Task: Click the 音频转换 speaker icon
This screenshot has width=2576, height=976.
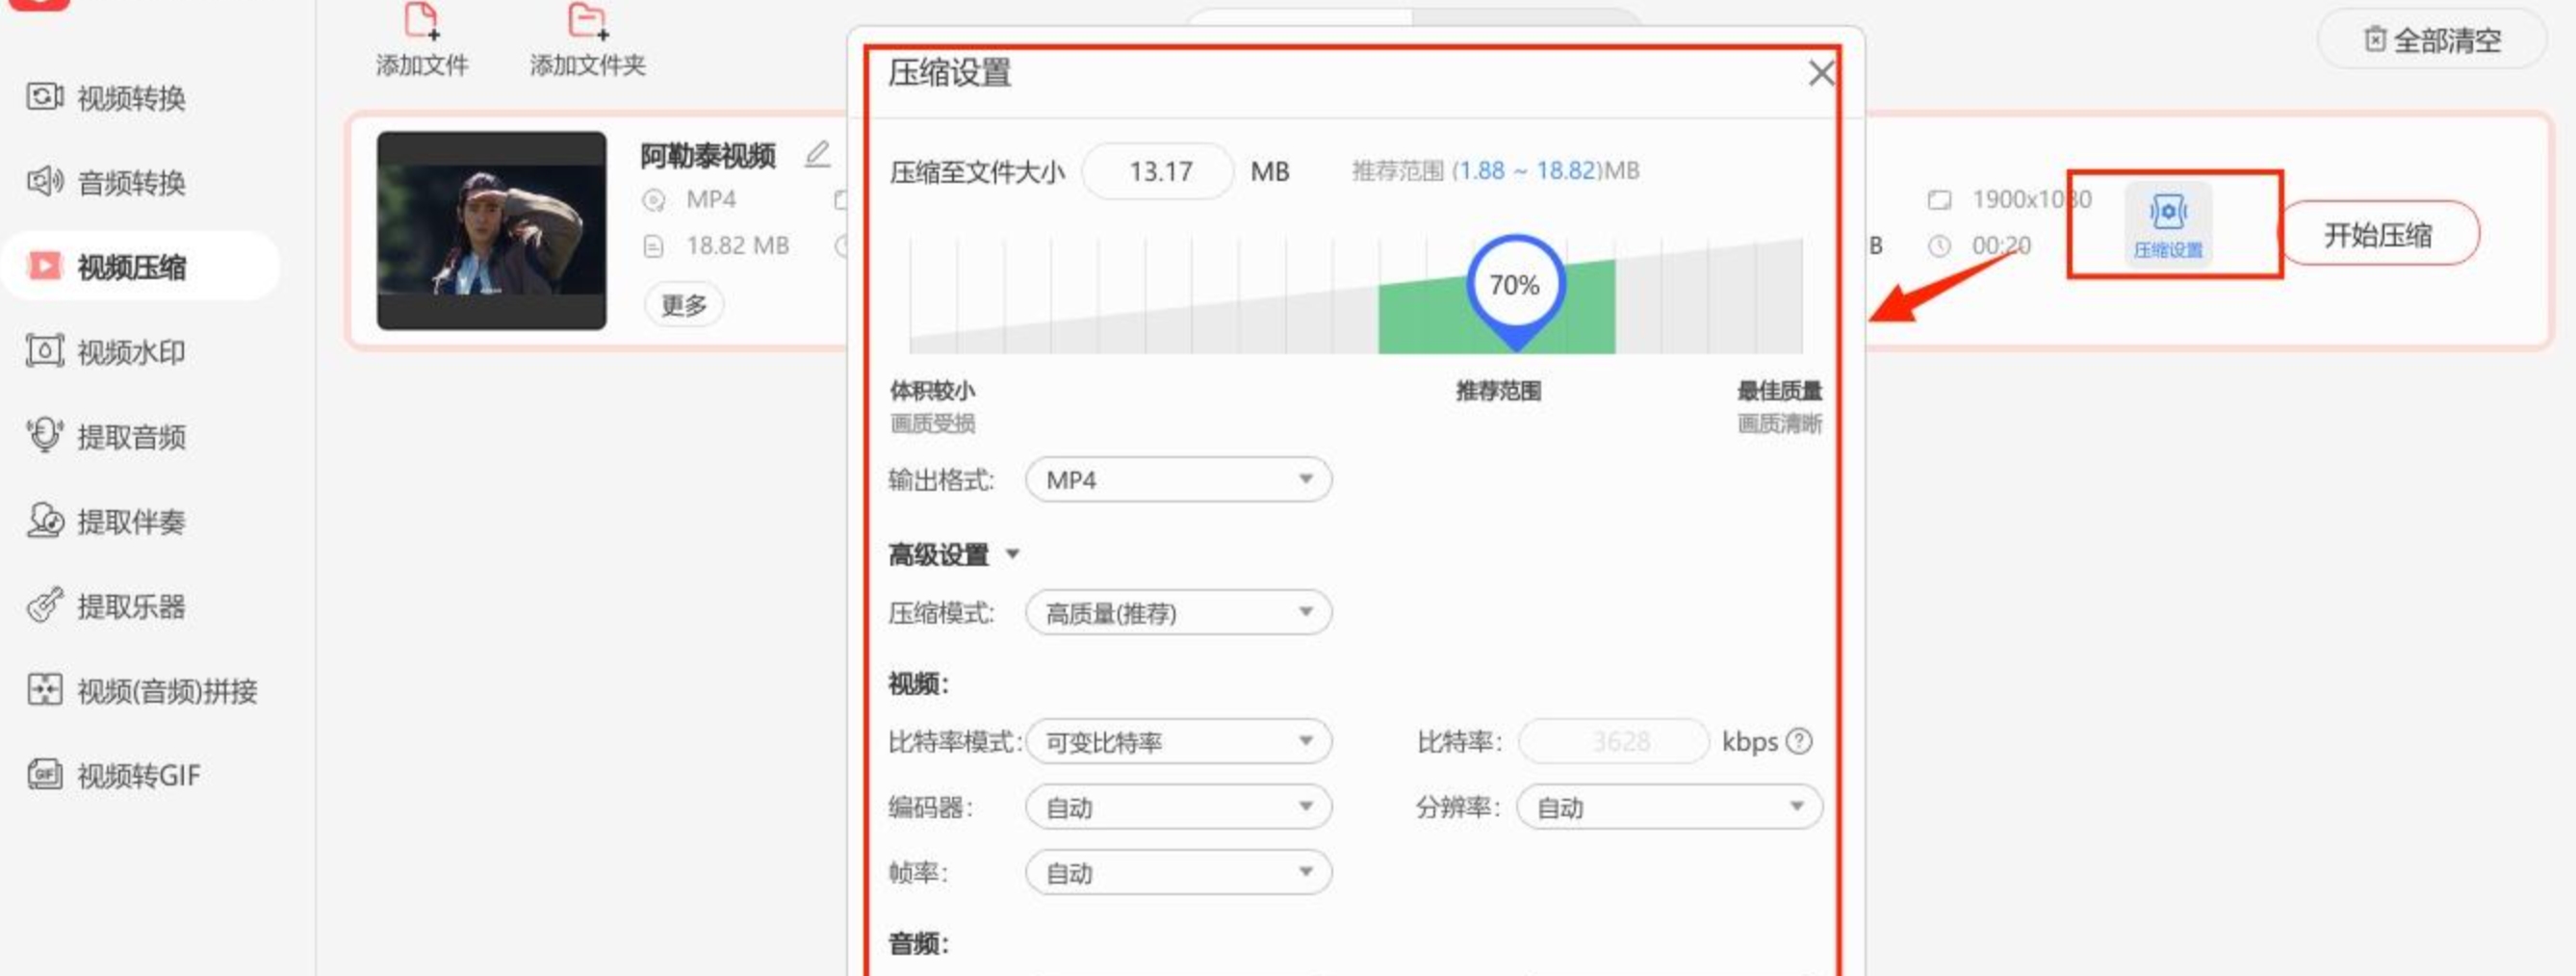Action: coord(45,181)
